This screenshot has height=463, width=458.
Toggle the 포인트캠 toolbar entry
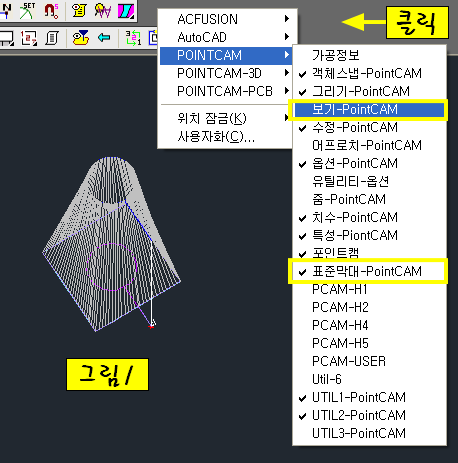(369, 253)
